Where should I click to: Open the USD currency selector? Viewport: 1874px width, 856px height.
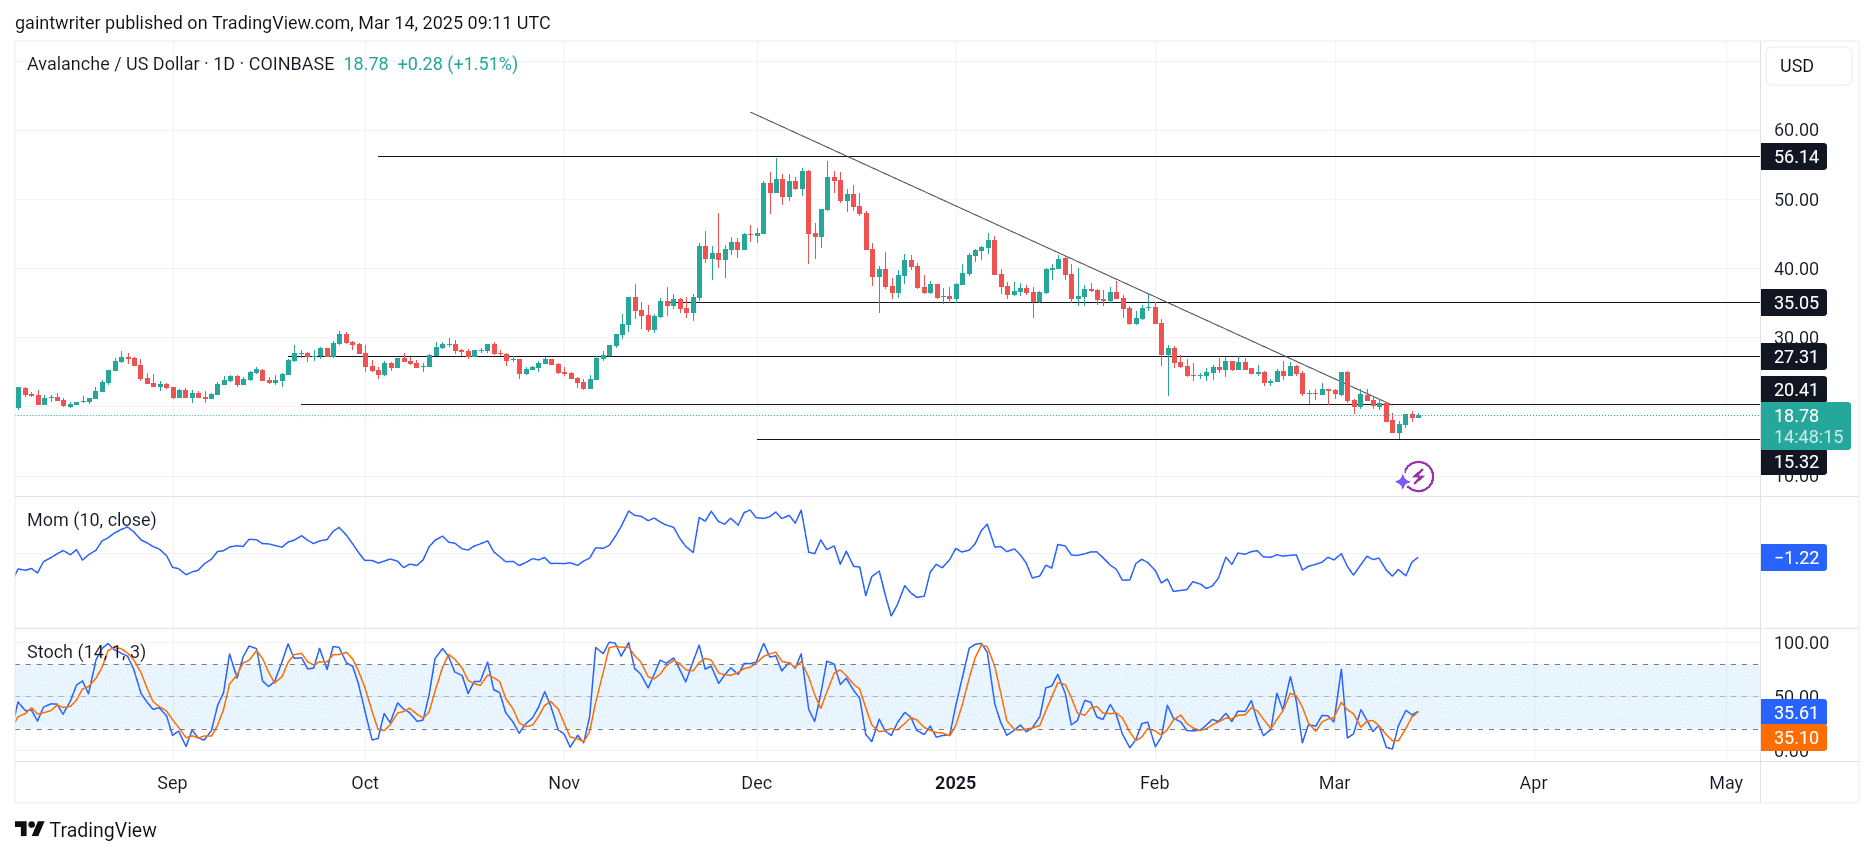(x=1808, y=66)
